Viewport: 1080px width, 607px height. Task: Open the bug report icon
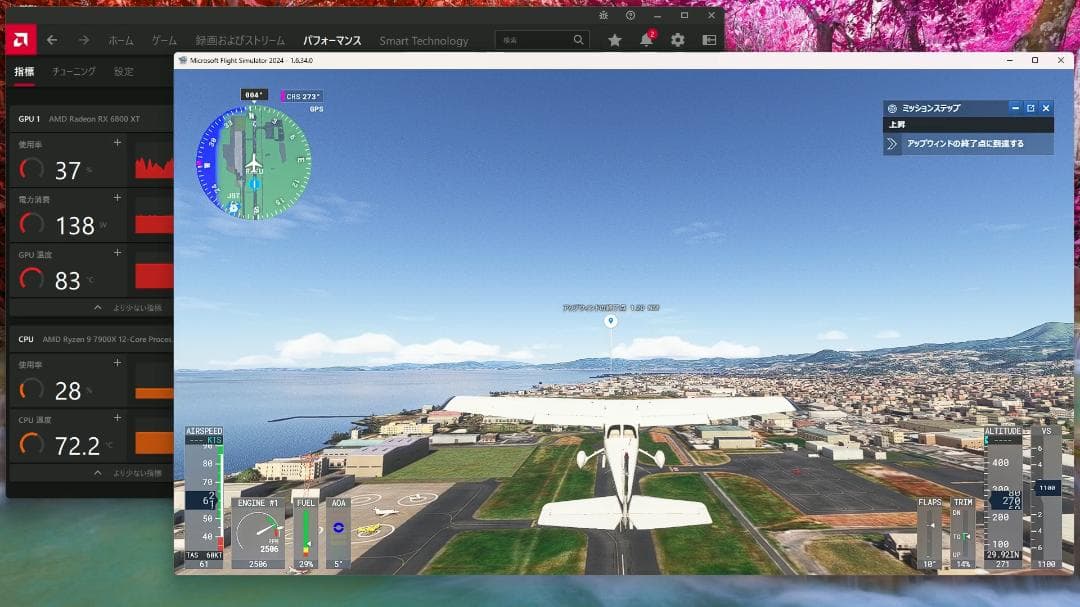(603, 16)
